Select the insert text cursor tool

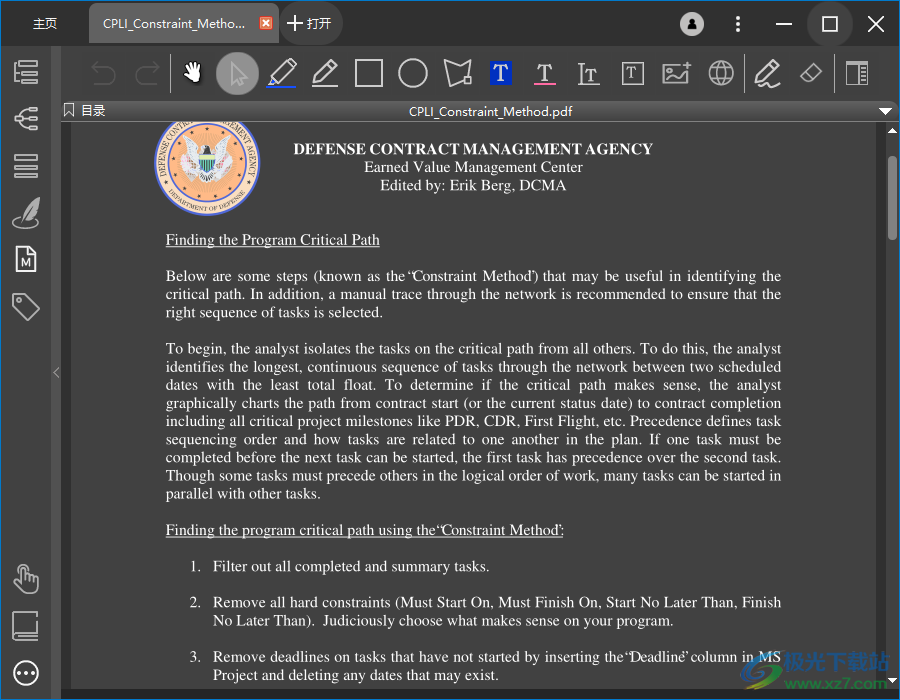click(588, 73)
